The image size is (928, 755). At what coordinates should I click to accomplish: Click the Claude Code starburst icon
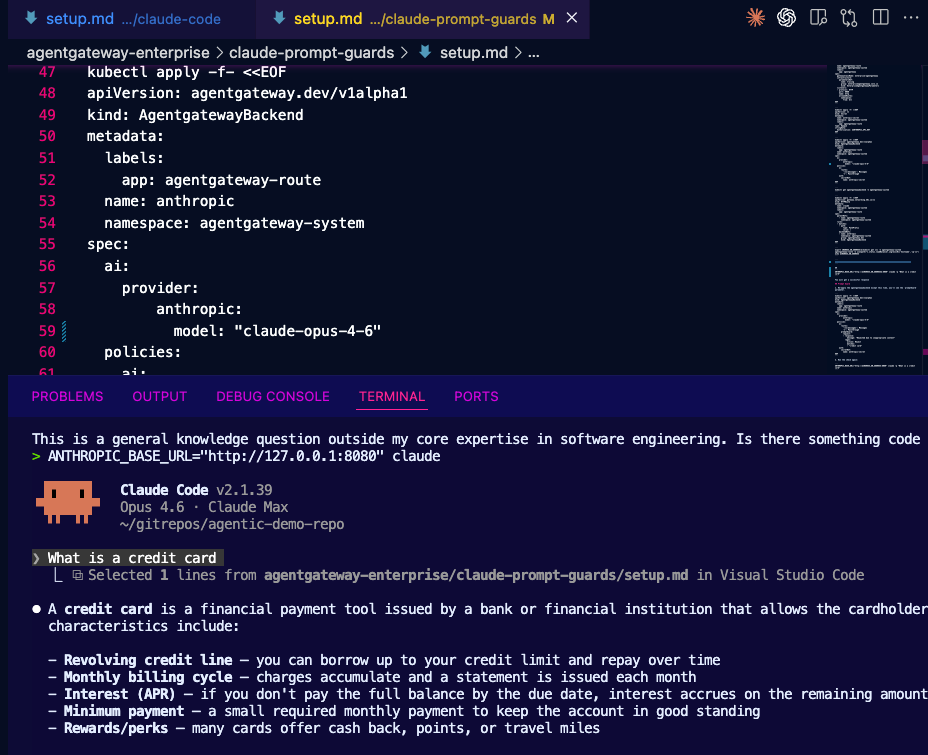coord(756,18)
